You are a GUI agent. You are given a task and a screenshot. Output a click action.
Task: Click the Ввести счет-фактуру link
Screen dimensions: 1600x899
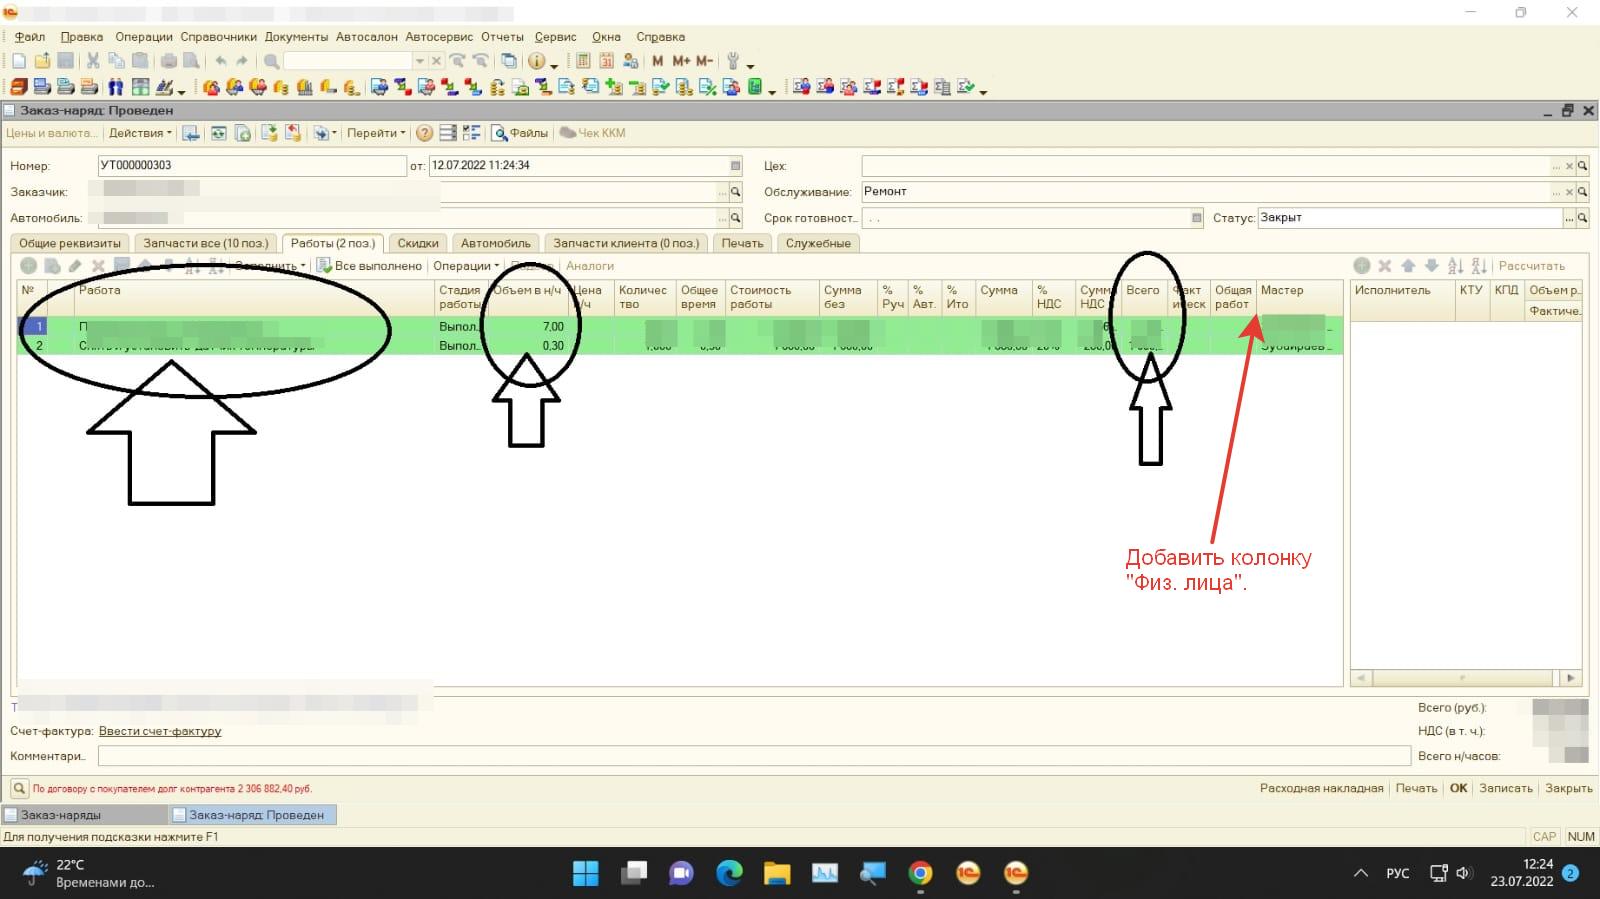(x=160, y=731)
